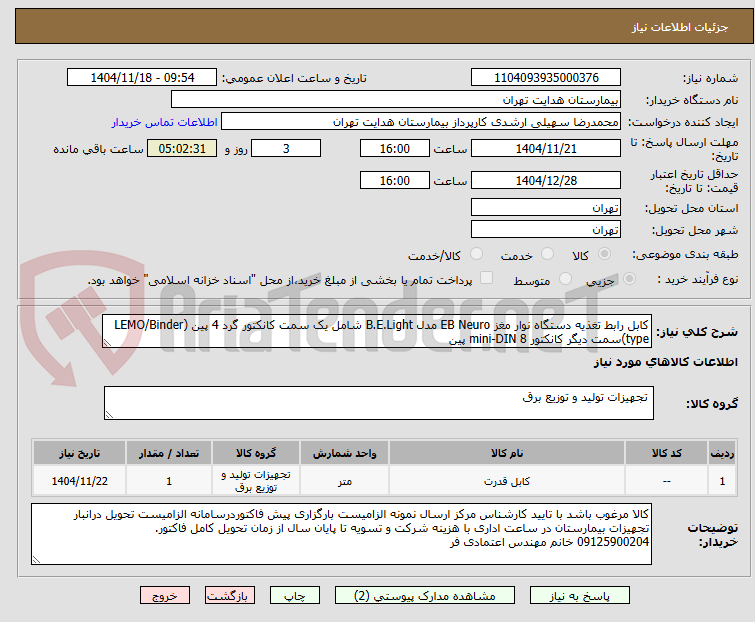This screenshot has height=622, width=755.
Task: Click the resize handle of گروه کالا textbox
Action: [109, 415]
